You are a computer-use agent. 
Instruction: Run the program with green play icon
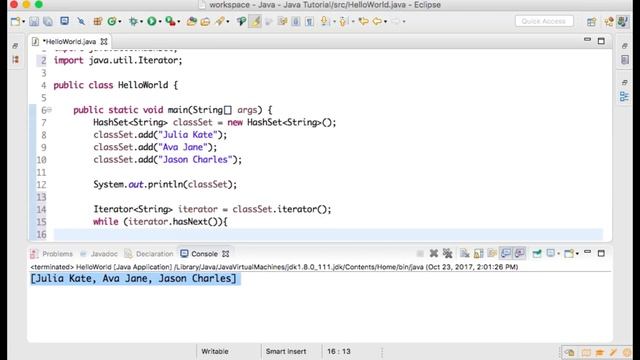(151, 21)
